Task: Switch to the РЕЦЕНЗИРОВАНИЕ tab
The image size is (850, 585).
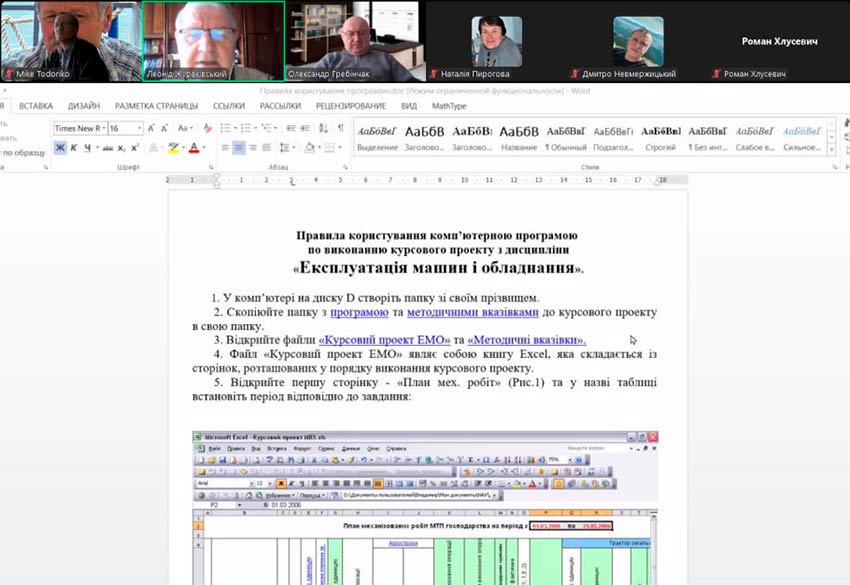Action: coord(350,105)
